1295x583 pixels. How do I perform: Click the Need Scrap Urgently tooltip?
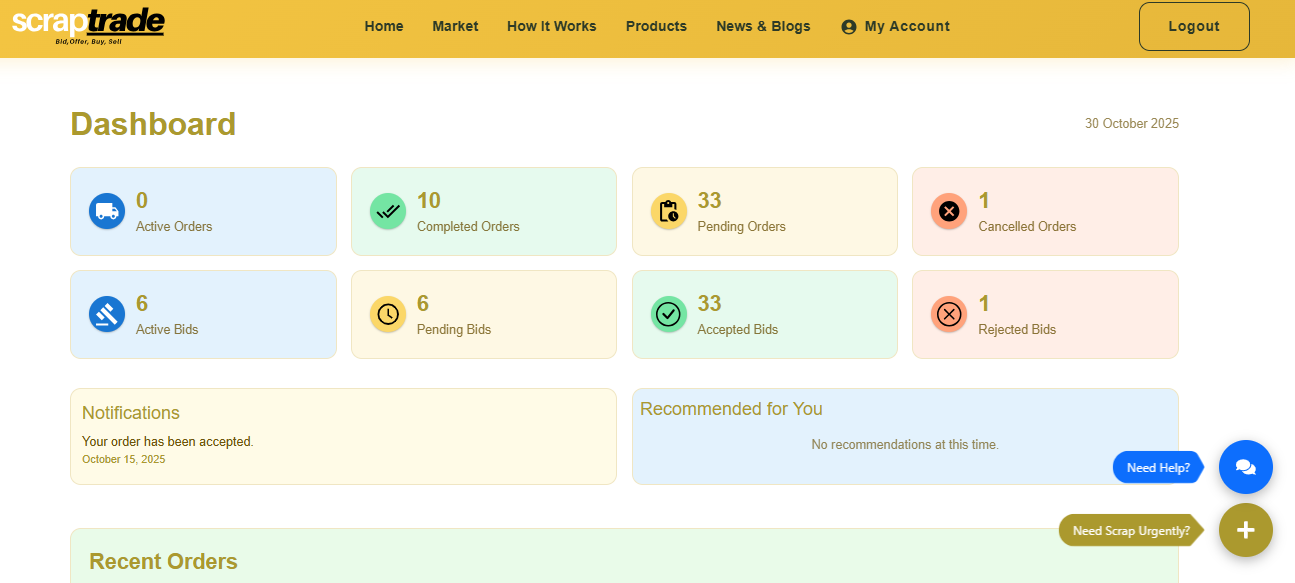pyautogui.click(x=1129, y=530)
